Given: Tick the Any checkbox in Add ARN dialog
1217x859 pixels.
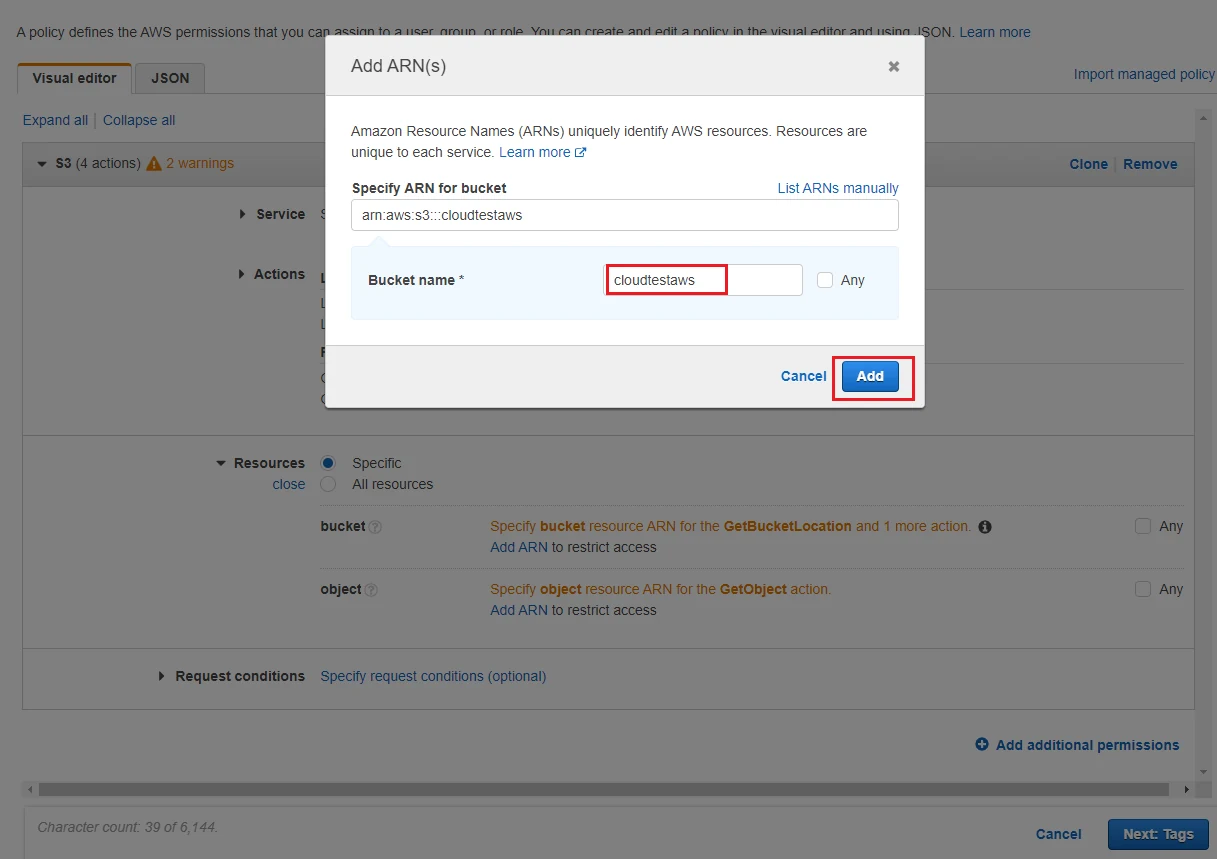Looking at the screenshot, I should (825, 280).
